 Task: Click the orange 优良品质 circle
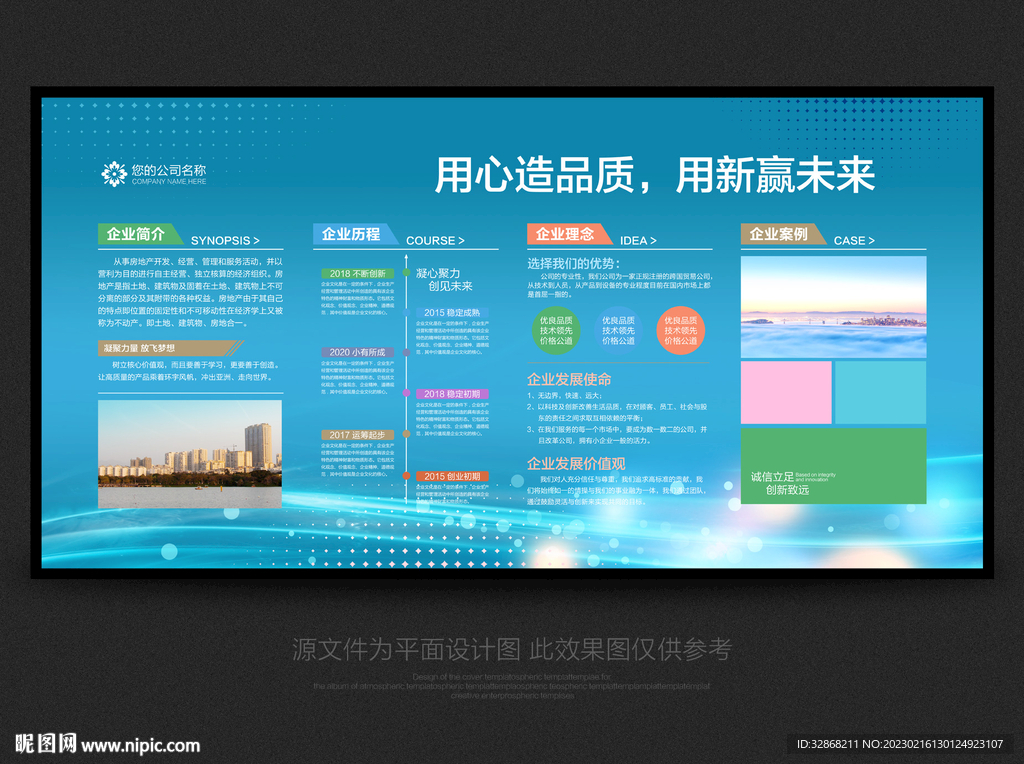coord(680,330)
